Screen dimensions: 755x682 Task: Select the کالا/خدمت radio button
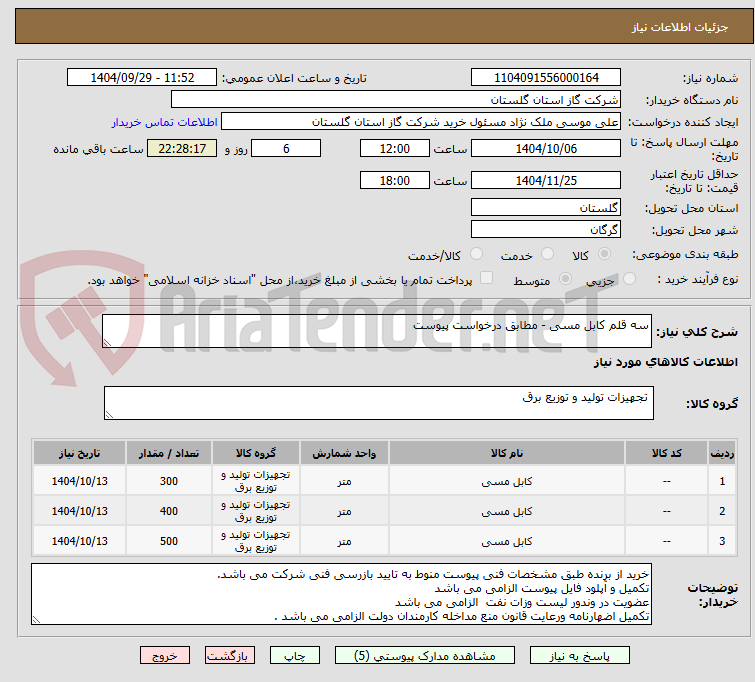tap(476, 254)
